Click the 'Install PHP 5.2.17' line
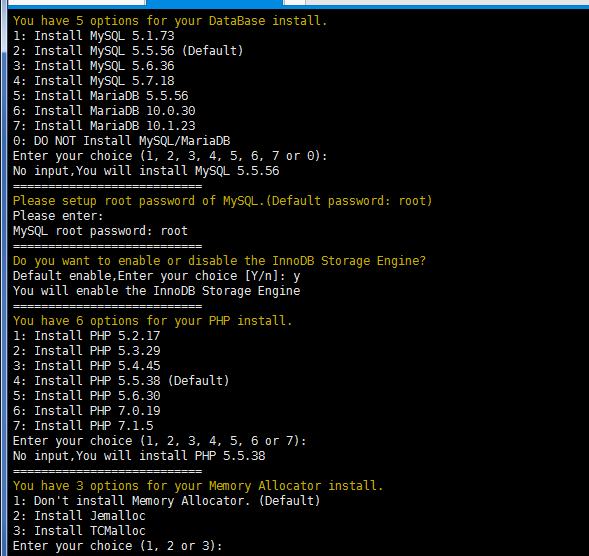Viewport: 589px width, 556px height. [x=86, y=336]
